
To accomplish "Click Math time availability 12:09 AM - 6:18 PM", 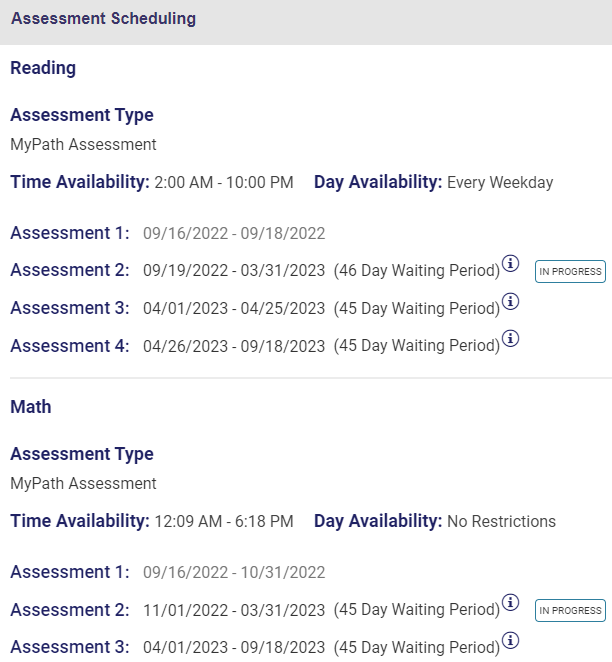I will (x=224, y=522).
